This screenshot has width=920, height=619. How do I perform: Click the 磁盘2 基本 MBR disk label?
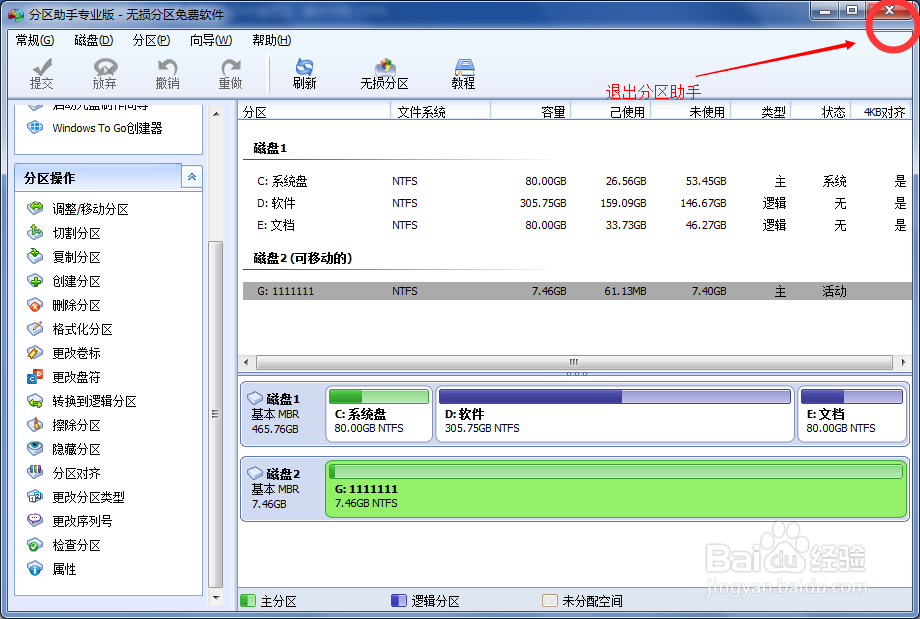(282, 489)
